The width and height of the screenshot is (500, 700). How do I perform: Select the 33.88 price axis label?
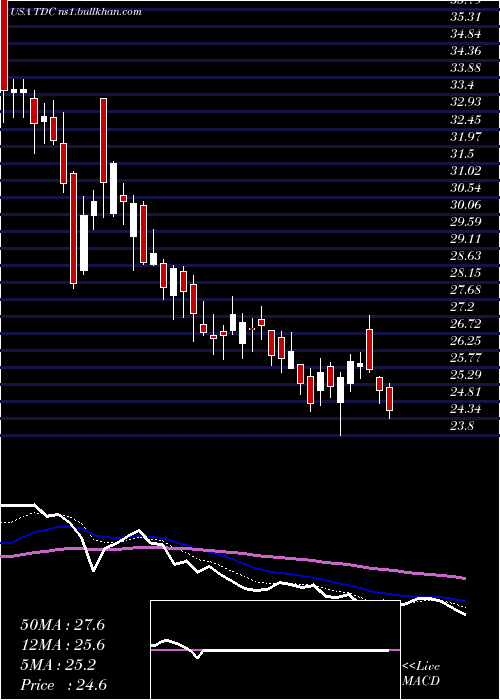(465, 68)
